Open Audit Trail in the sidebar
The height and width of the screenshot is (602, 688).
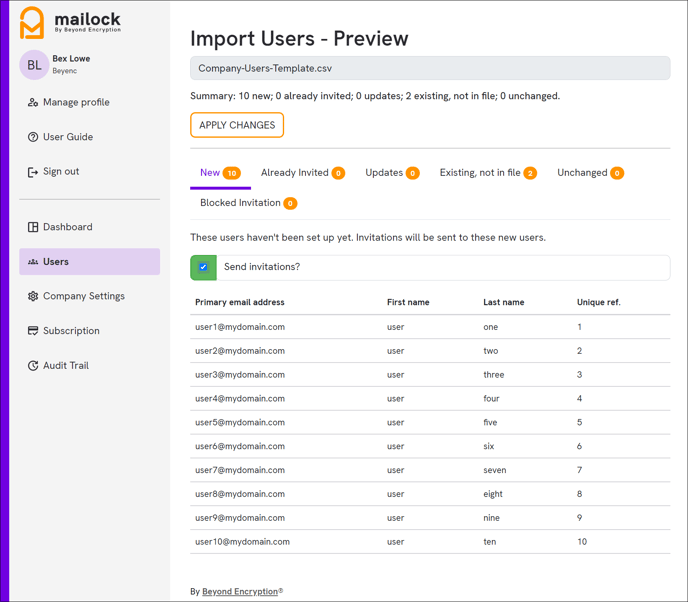[x=90, y=366]
